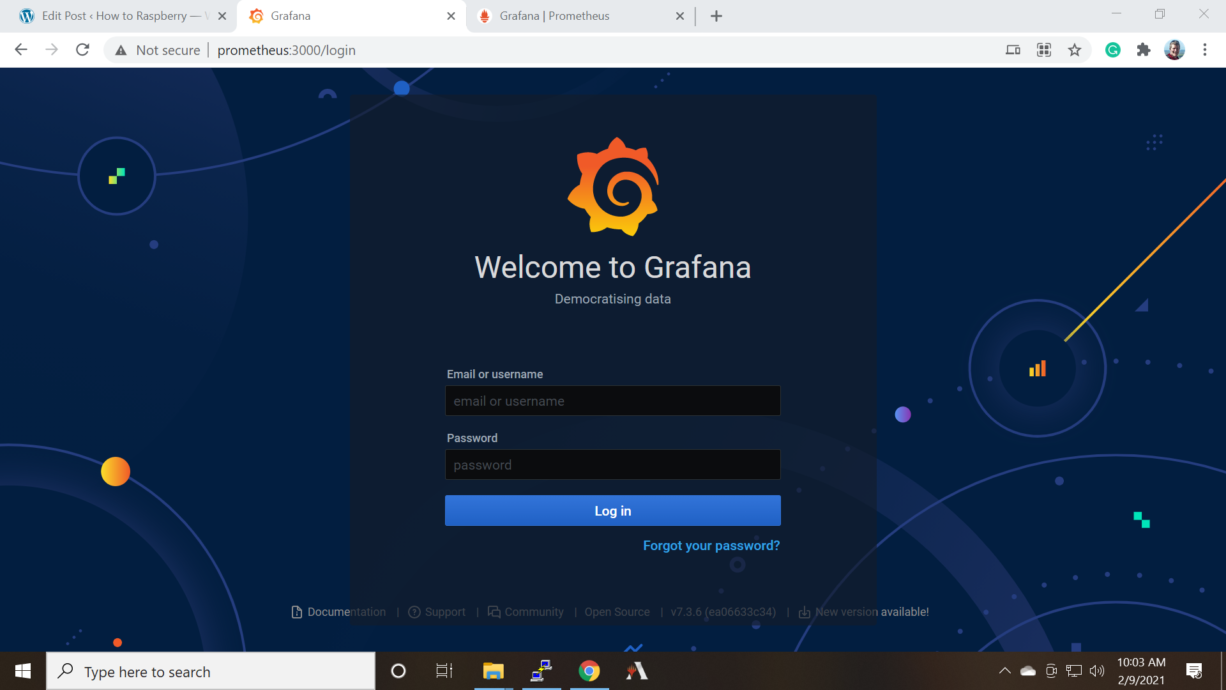Image resolution: width=1226 pixels, height=690 pixels.
Task: Click the Community icon in footer
Action: [x=493, y=611]
